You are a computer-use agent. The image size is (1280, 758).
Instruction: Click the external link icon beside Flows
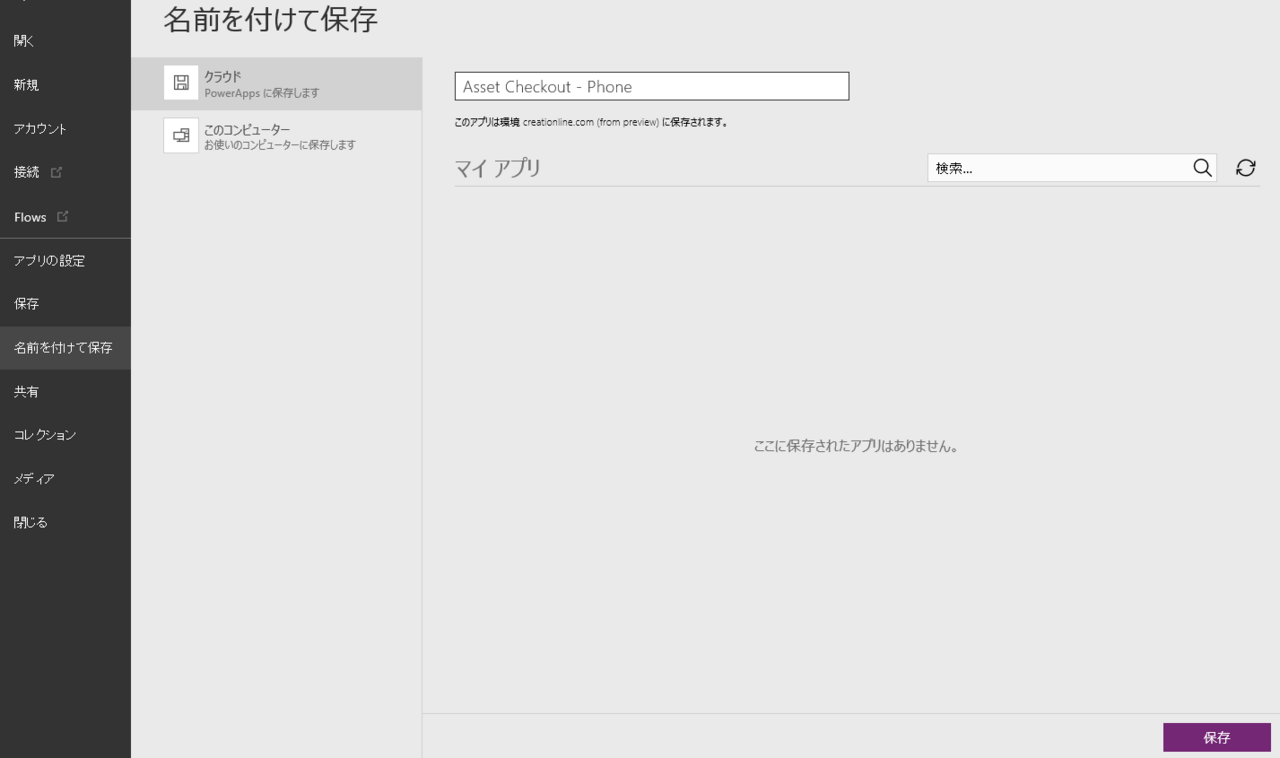tap(63, 216)
